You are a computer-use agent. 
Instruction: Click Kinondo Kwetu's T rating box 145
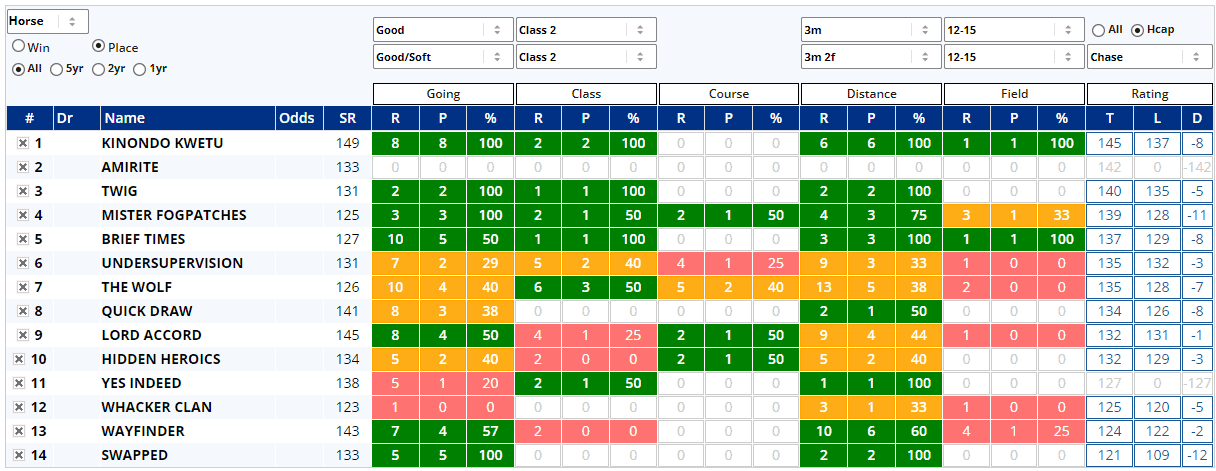[1110, 143]
